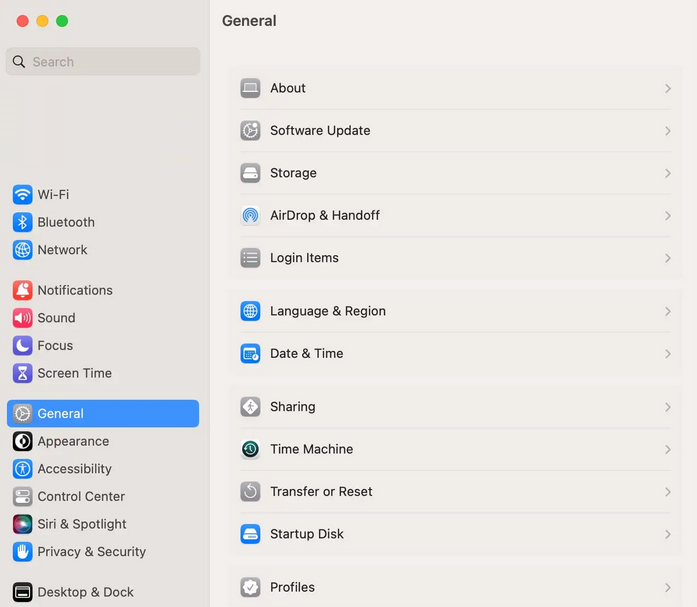Click the Screen Time hourglass icon
The width and height of the screenshot is (697, 607).
point(22,373)
